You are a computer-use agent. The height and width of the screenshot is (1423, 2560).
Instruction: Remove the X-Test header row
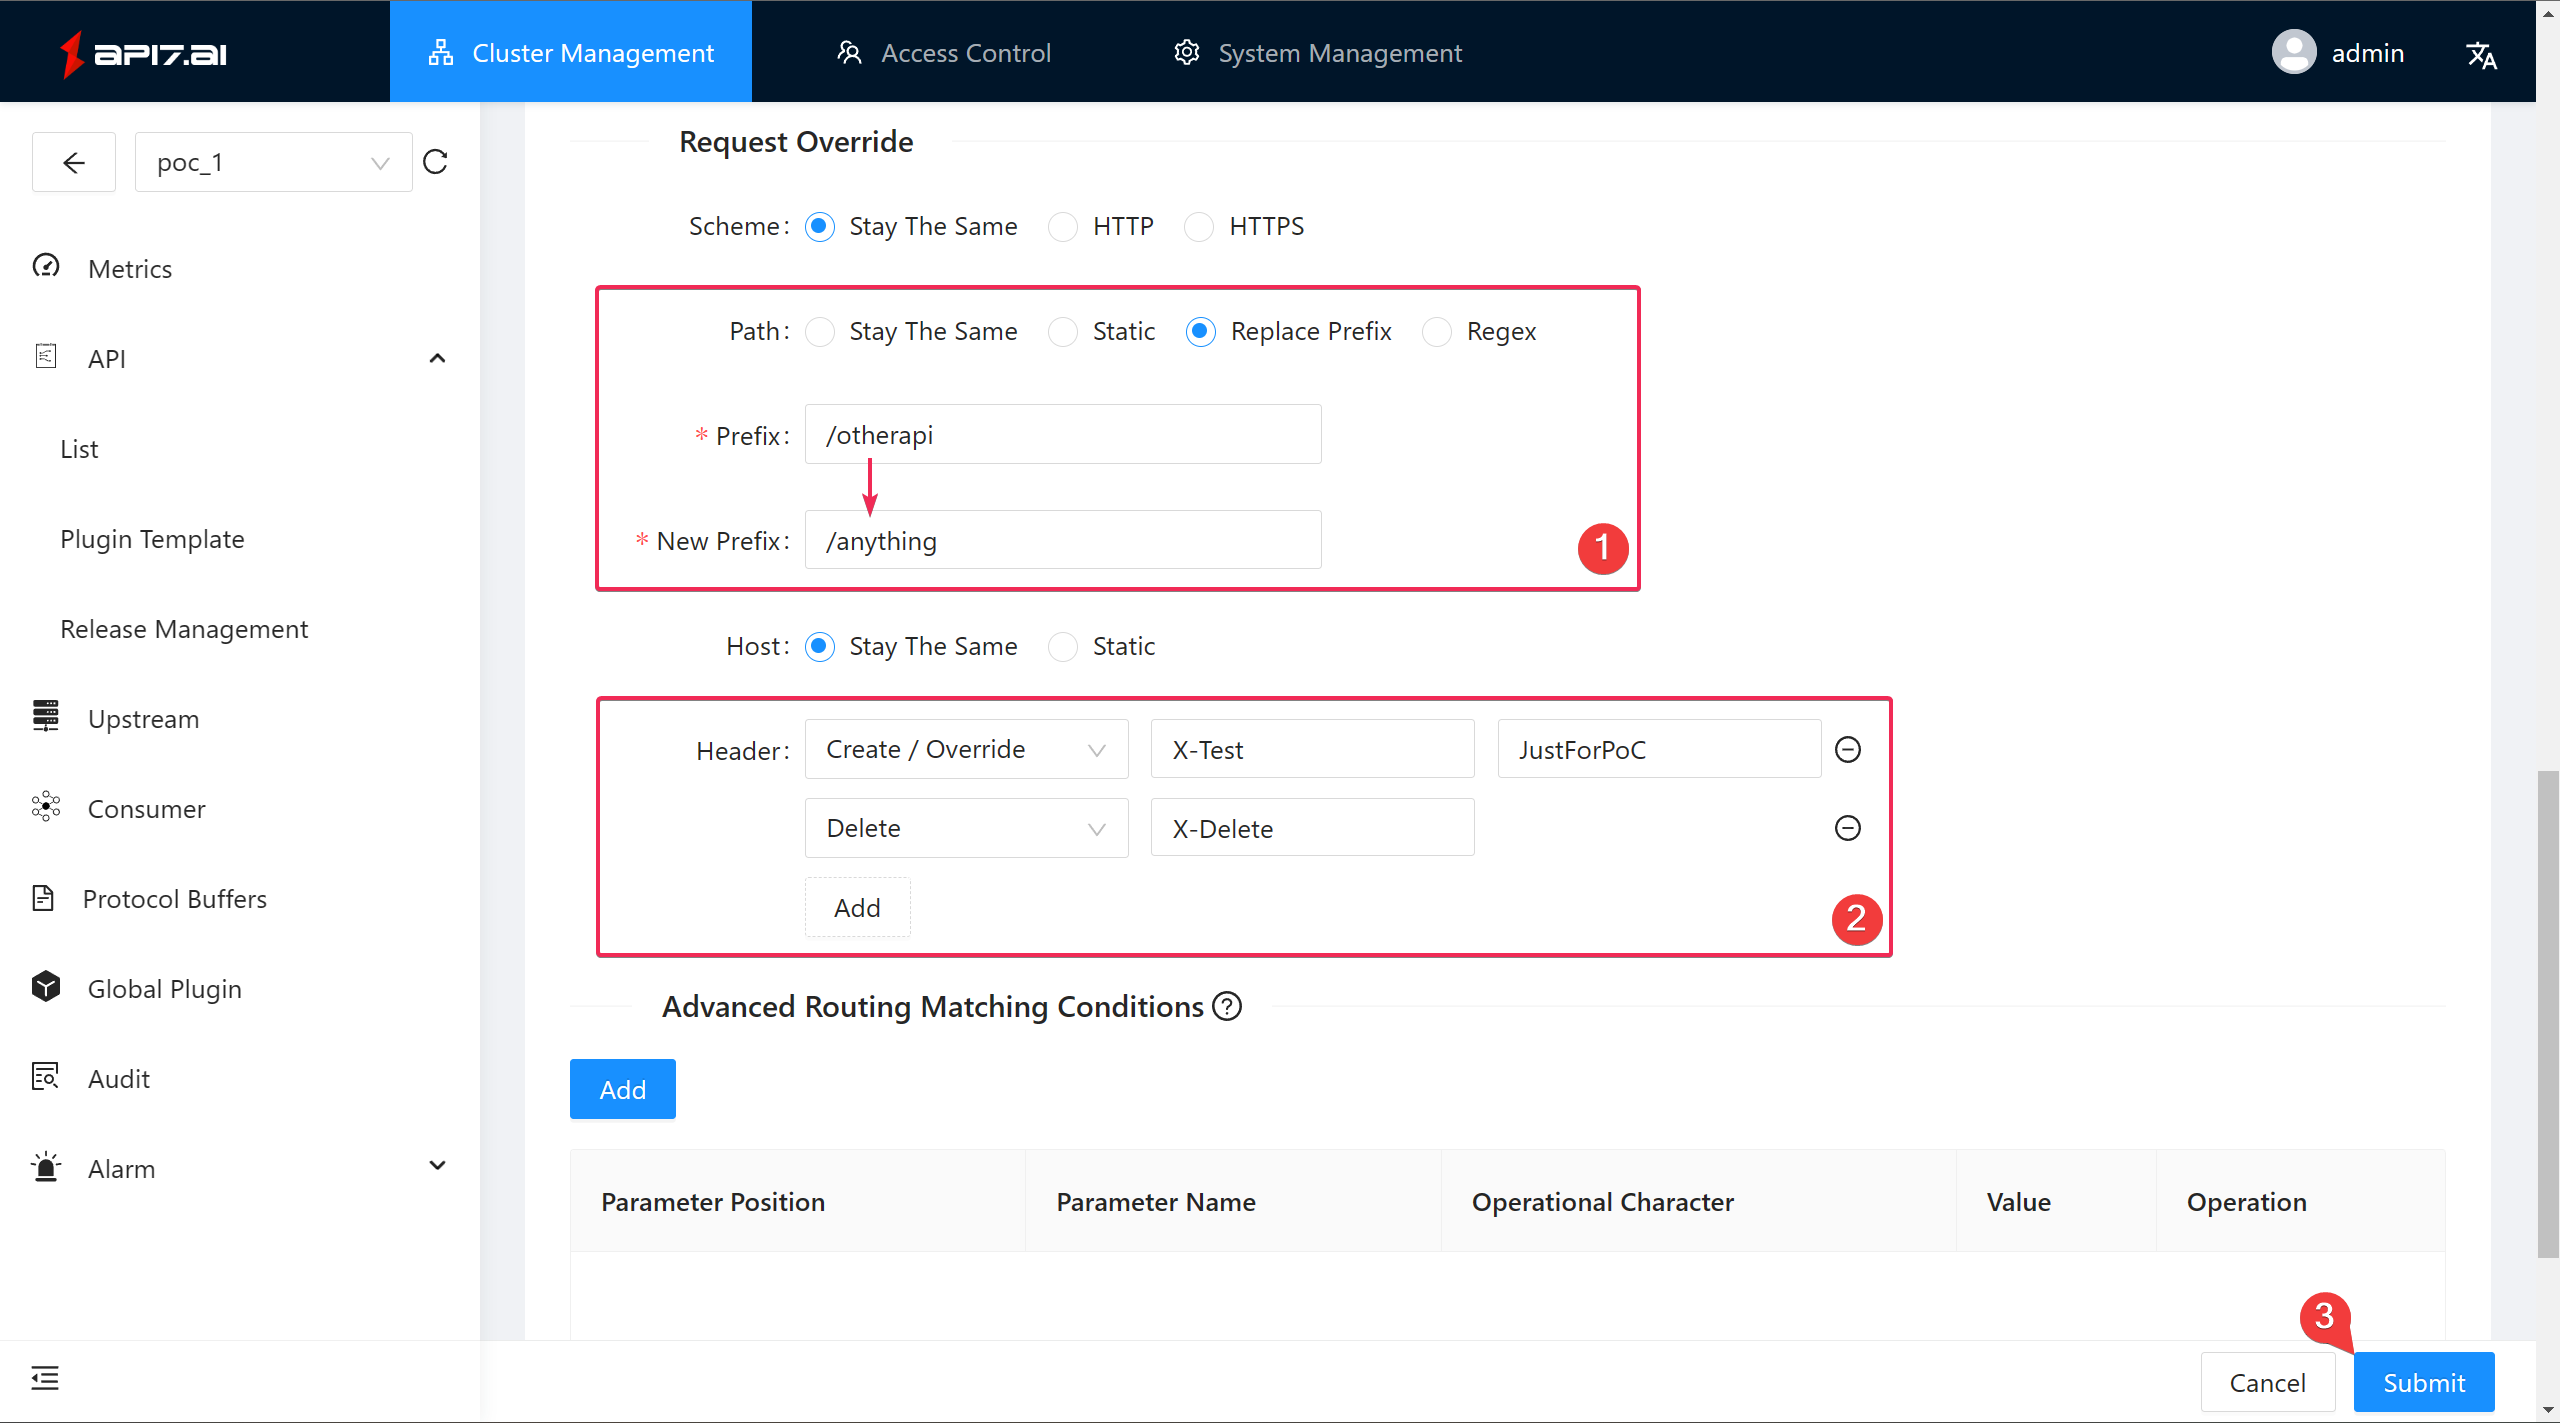(1848, 749)
